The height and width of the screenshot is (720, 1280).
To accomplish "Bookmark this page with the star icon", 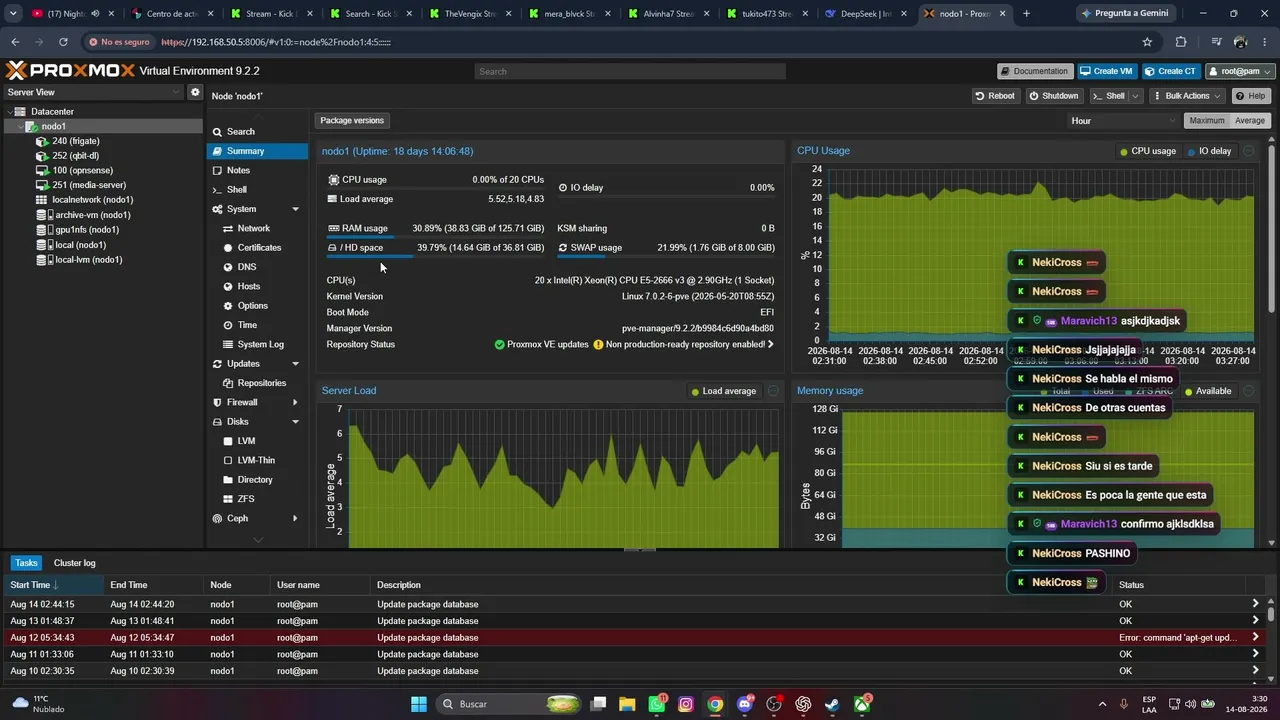I will (x=1147, y=42).
